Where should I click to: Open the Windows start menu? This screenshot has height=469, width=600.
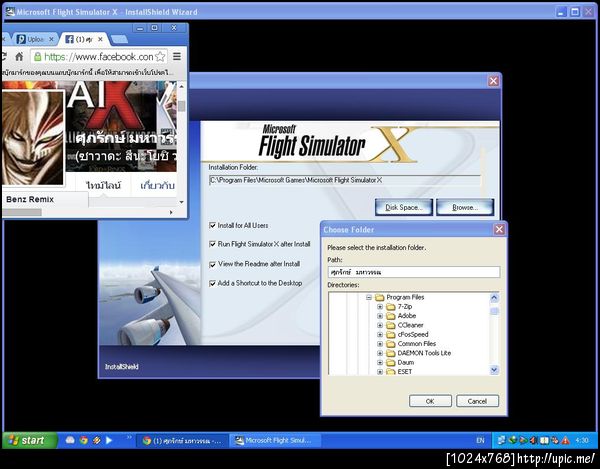[x=30, y=440]
